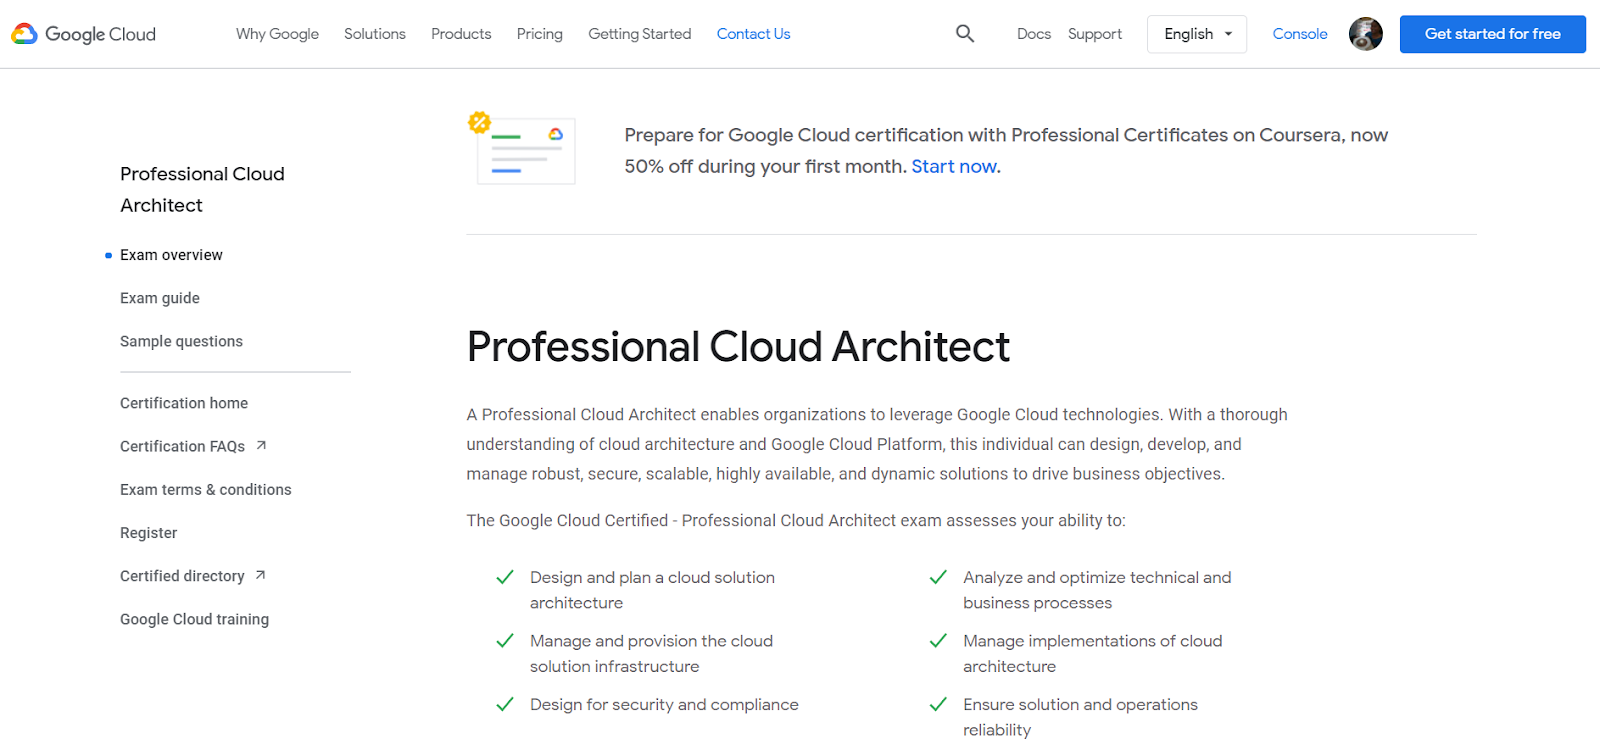Click the certificate illustration in the banner
The height and width of the screenshot is (750, 1600).
pos(522,148)
